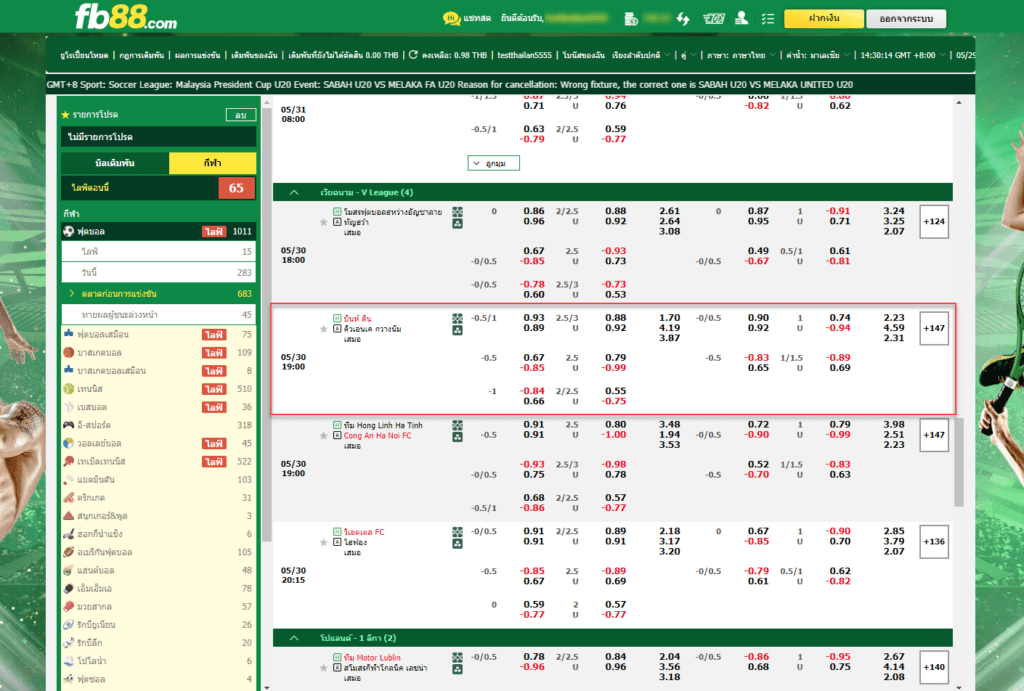
Task: Select the ฮอกกี้น้ำแข็ง hockey icon
Action: point(69,534)
